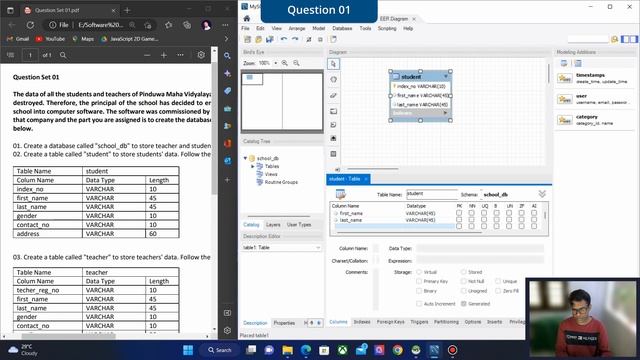
Task: Click the open model folder icon
Action: pyautogui.click(x=258, y=40)
